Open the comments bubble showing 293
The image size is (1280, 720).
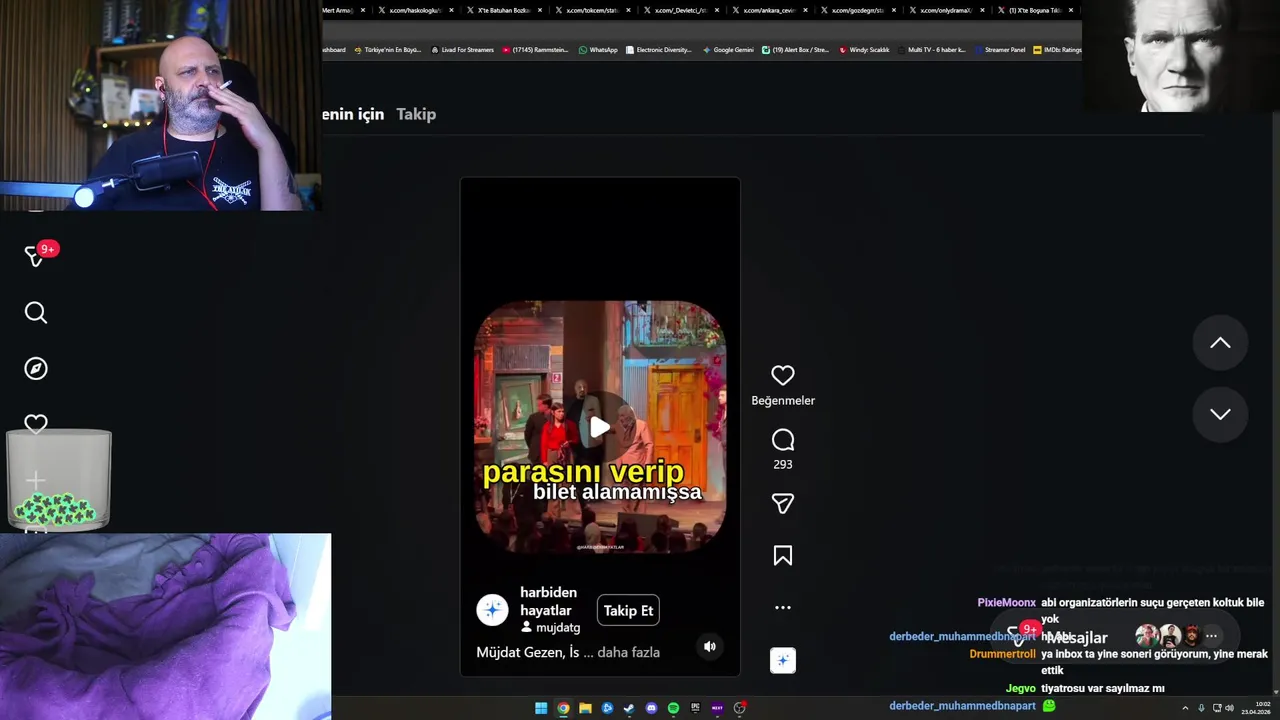[x=783, y=440]
